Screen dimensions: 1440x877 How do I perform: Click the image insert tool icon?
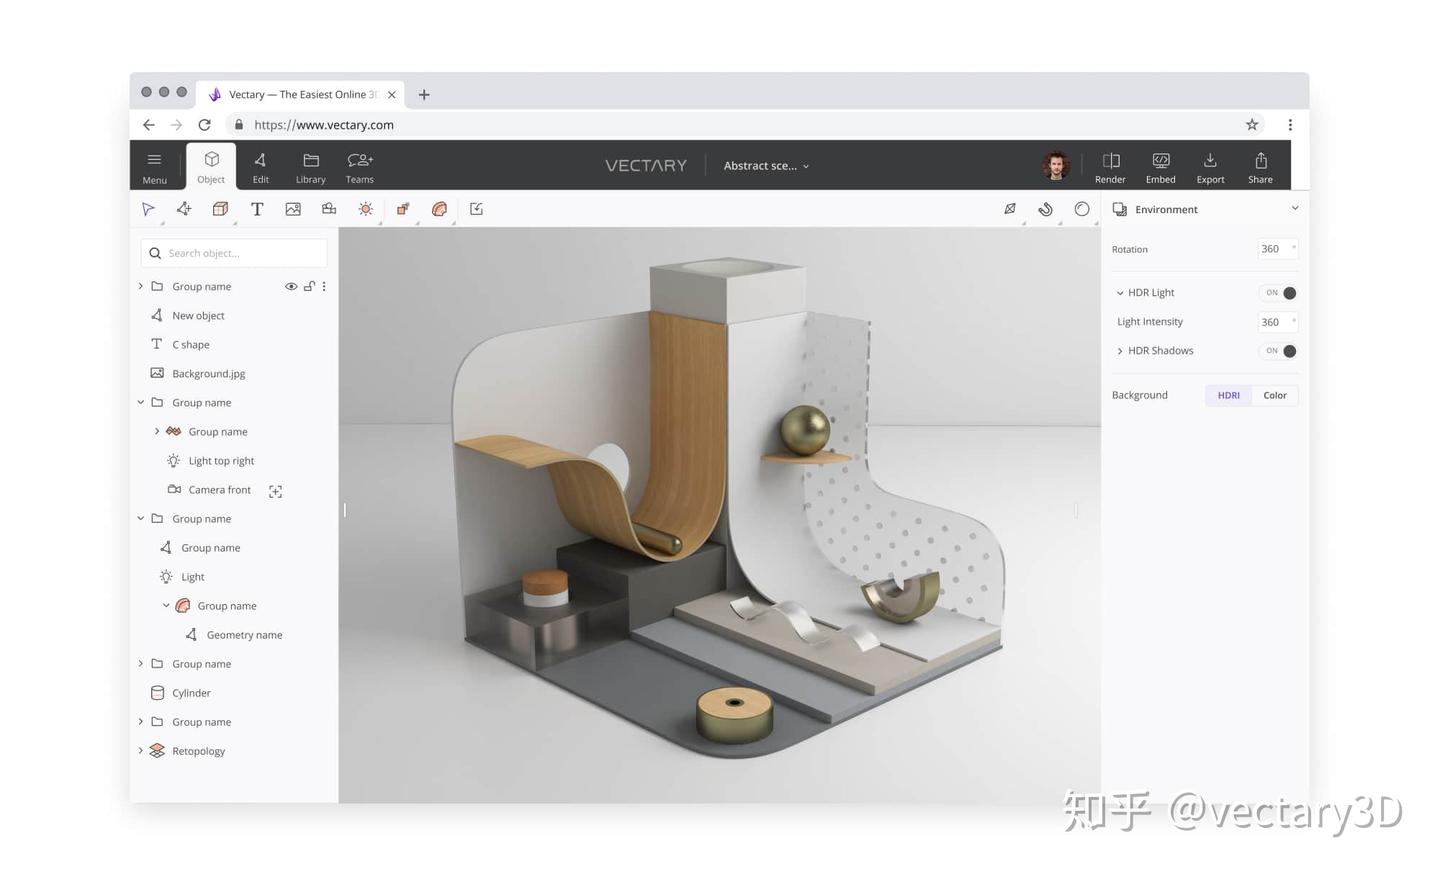(x=293, y=209)
